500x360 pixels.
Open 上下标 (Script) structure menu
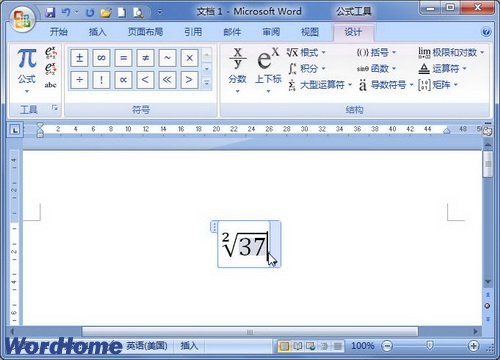click(268, 70)
